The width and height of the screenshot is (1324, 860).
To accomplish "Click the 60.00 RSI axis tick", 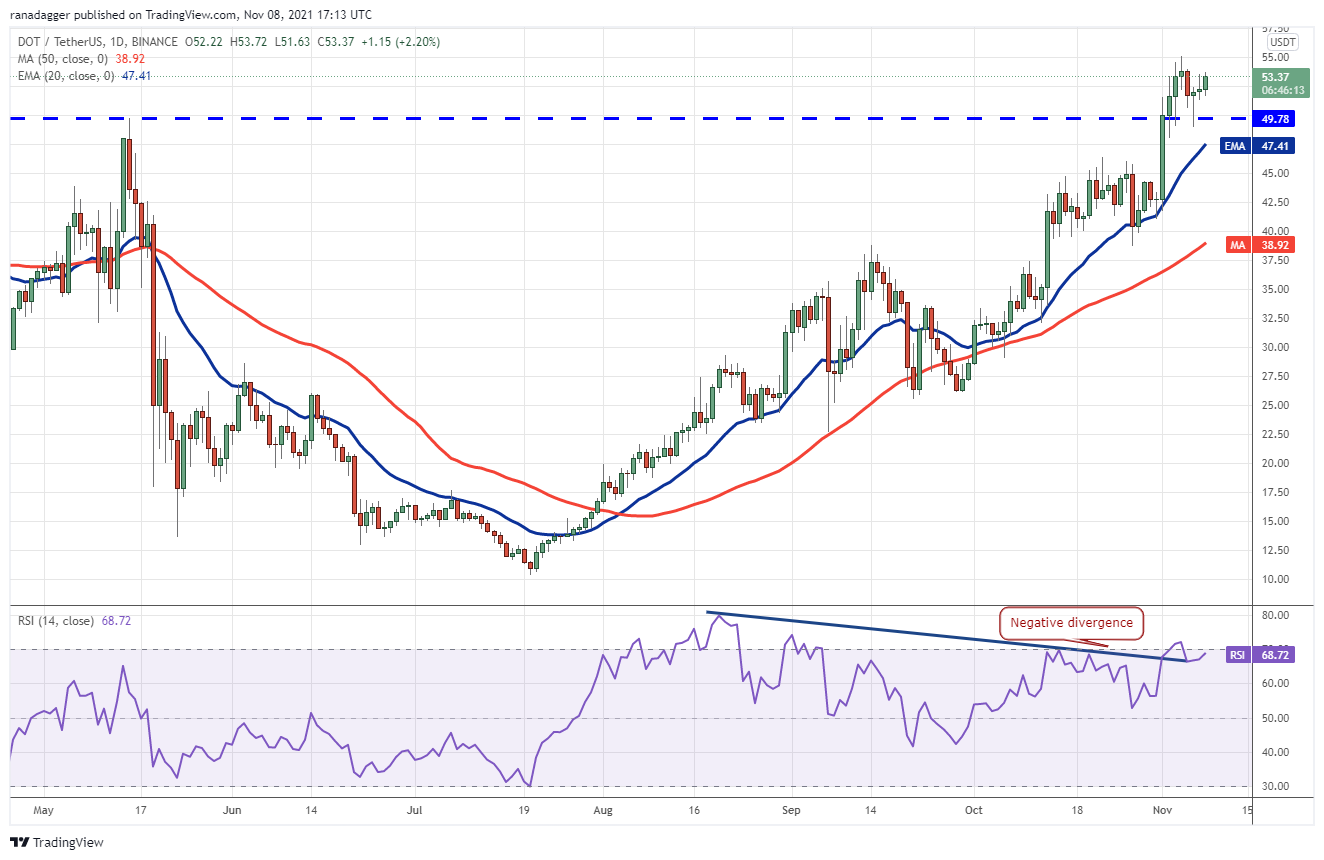I will coord(1275,683).
